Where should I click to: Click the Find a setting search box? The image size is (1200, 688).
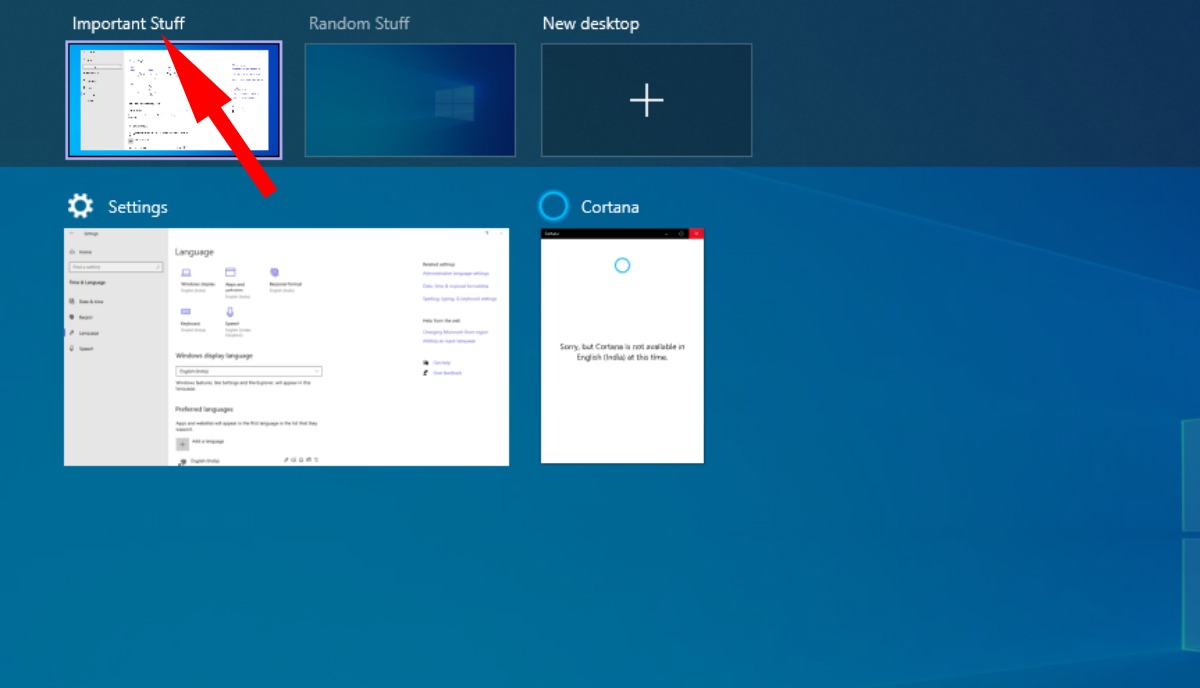116,267
